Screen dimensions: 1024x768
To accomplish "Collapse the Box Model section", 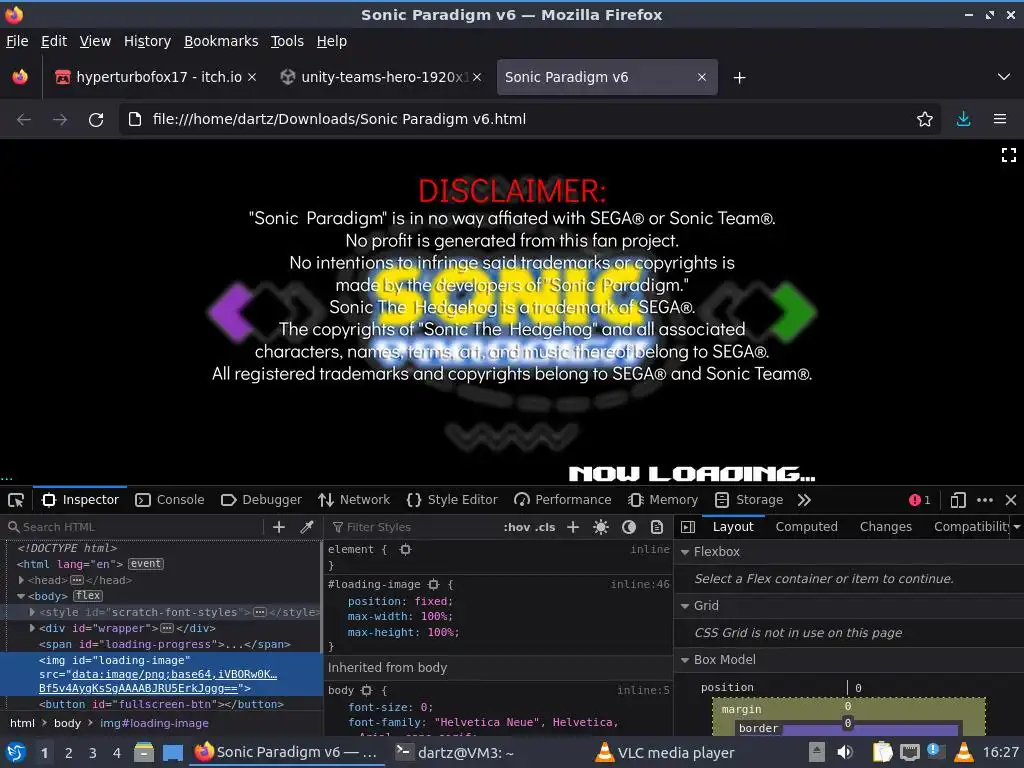I will [685, 660].
